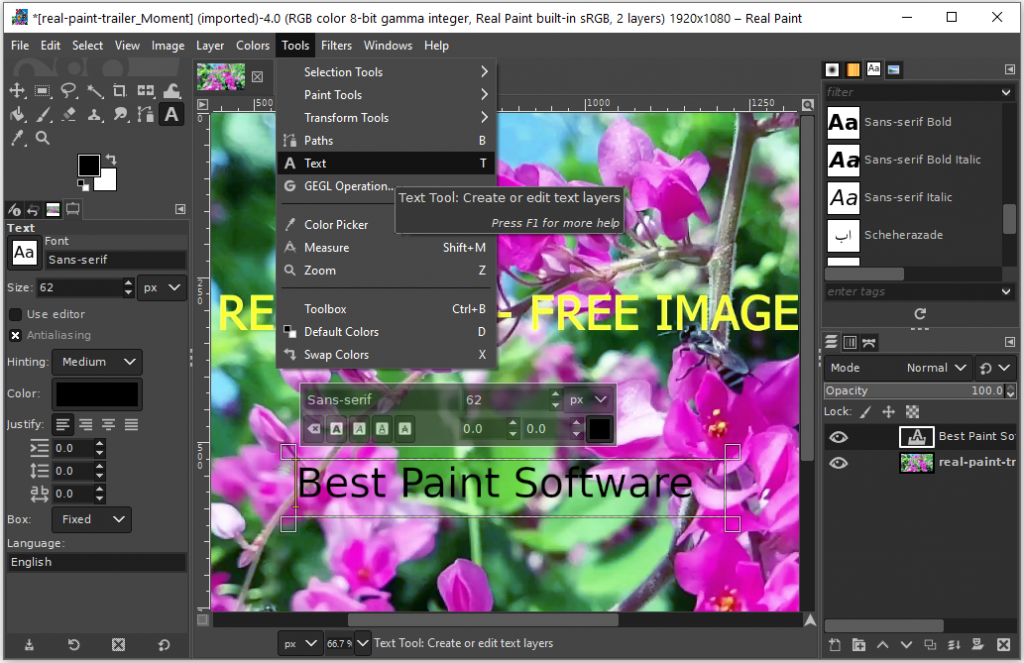Click the foreground black color swatch
This screenshot has height=663, width=1024.
click(88, 165)
